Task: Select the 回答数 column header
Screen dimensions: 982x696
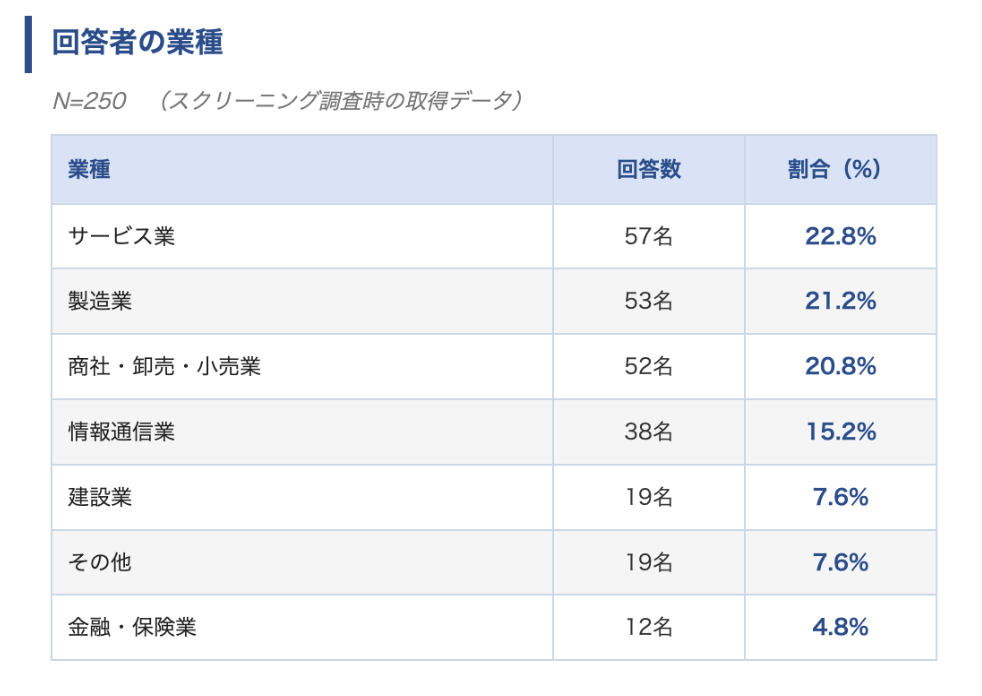Action: pyautogui.click(x=648, y=170)
